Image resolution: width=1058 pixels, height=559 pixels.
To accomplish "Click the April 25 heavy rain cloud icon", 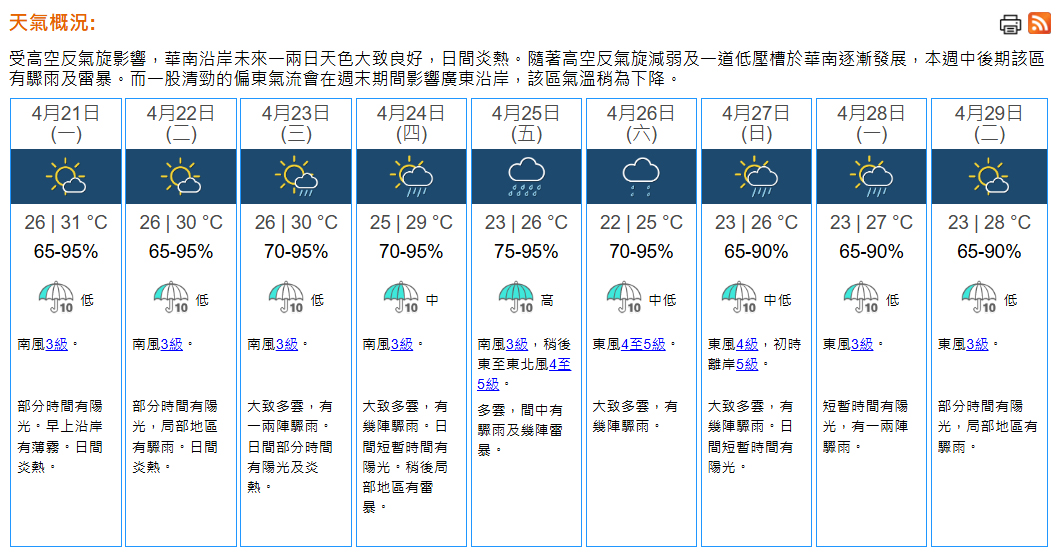I will tap(526, 177).
